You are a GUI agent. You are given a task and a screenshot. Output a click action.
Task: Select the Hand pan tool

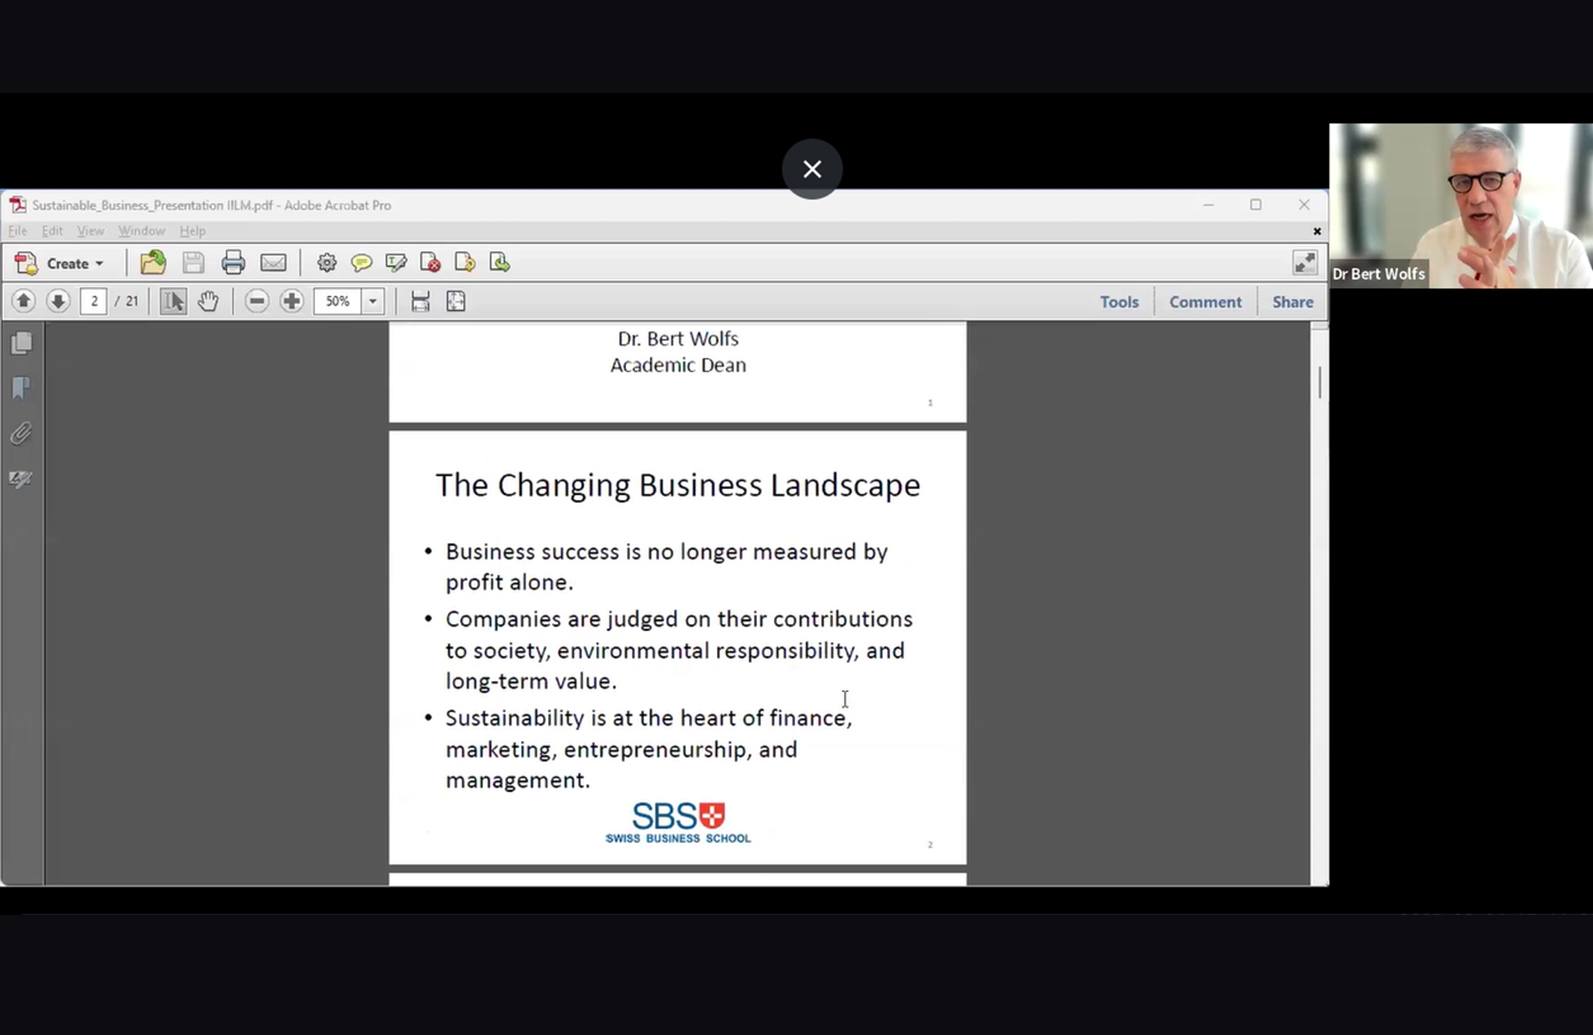point(208,301)
